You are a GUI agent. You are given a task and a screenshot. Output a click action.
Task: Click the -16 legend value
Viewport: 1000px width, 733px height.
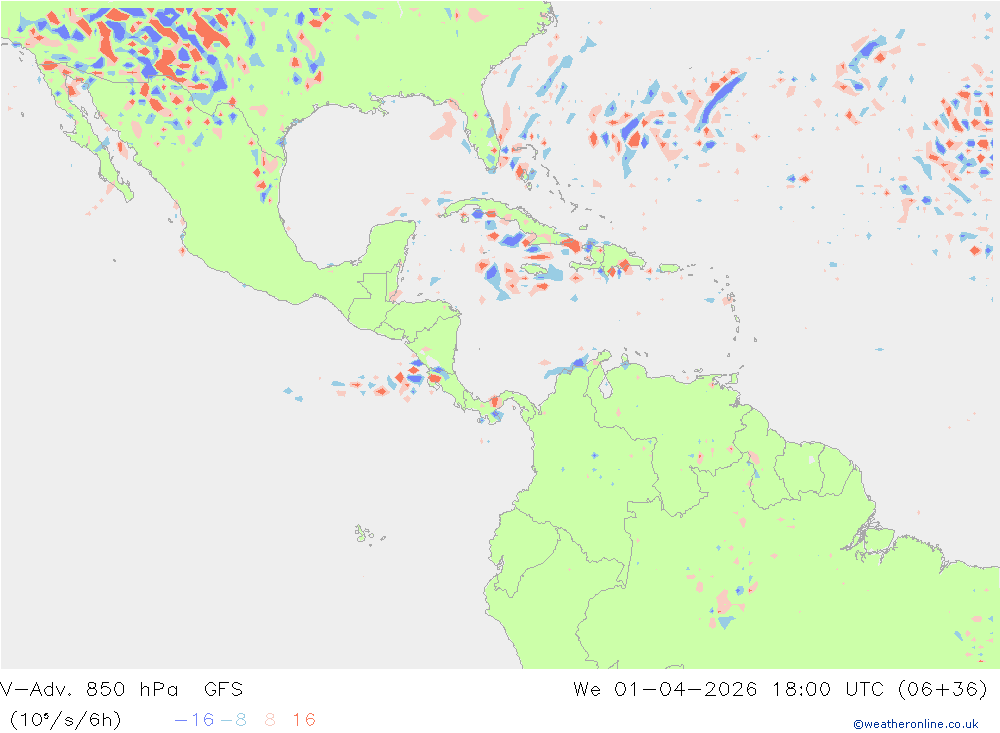pos(195,720)
